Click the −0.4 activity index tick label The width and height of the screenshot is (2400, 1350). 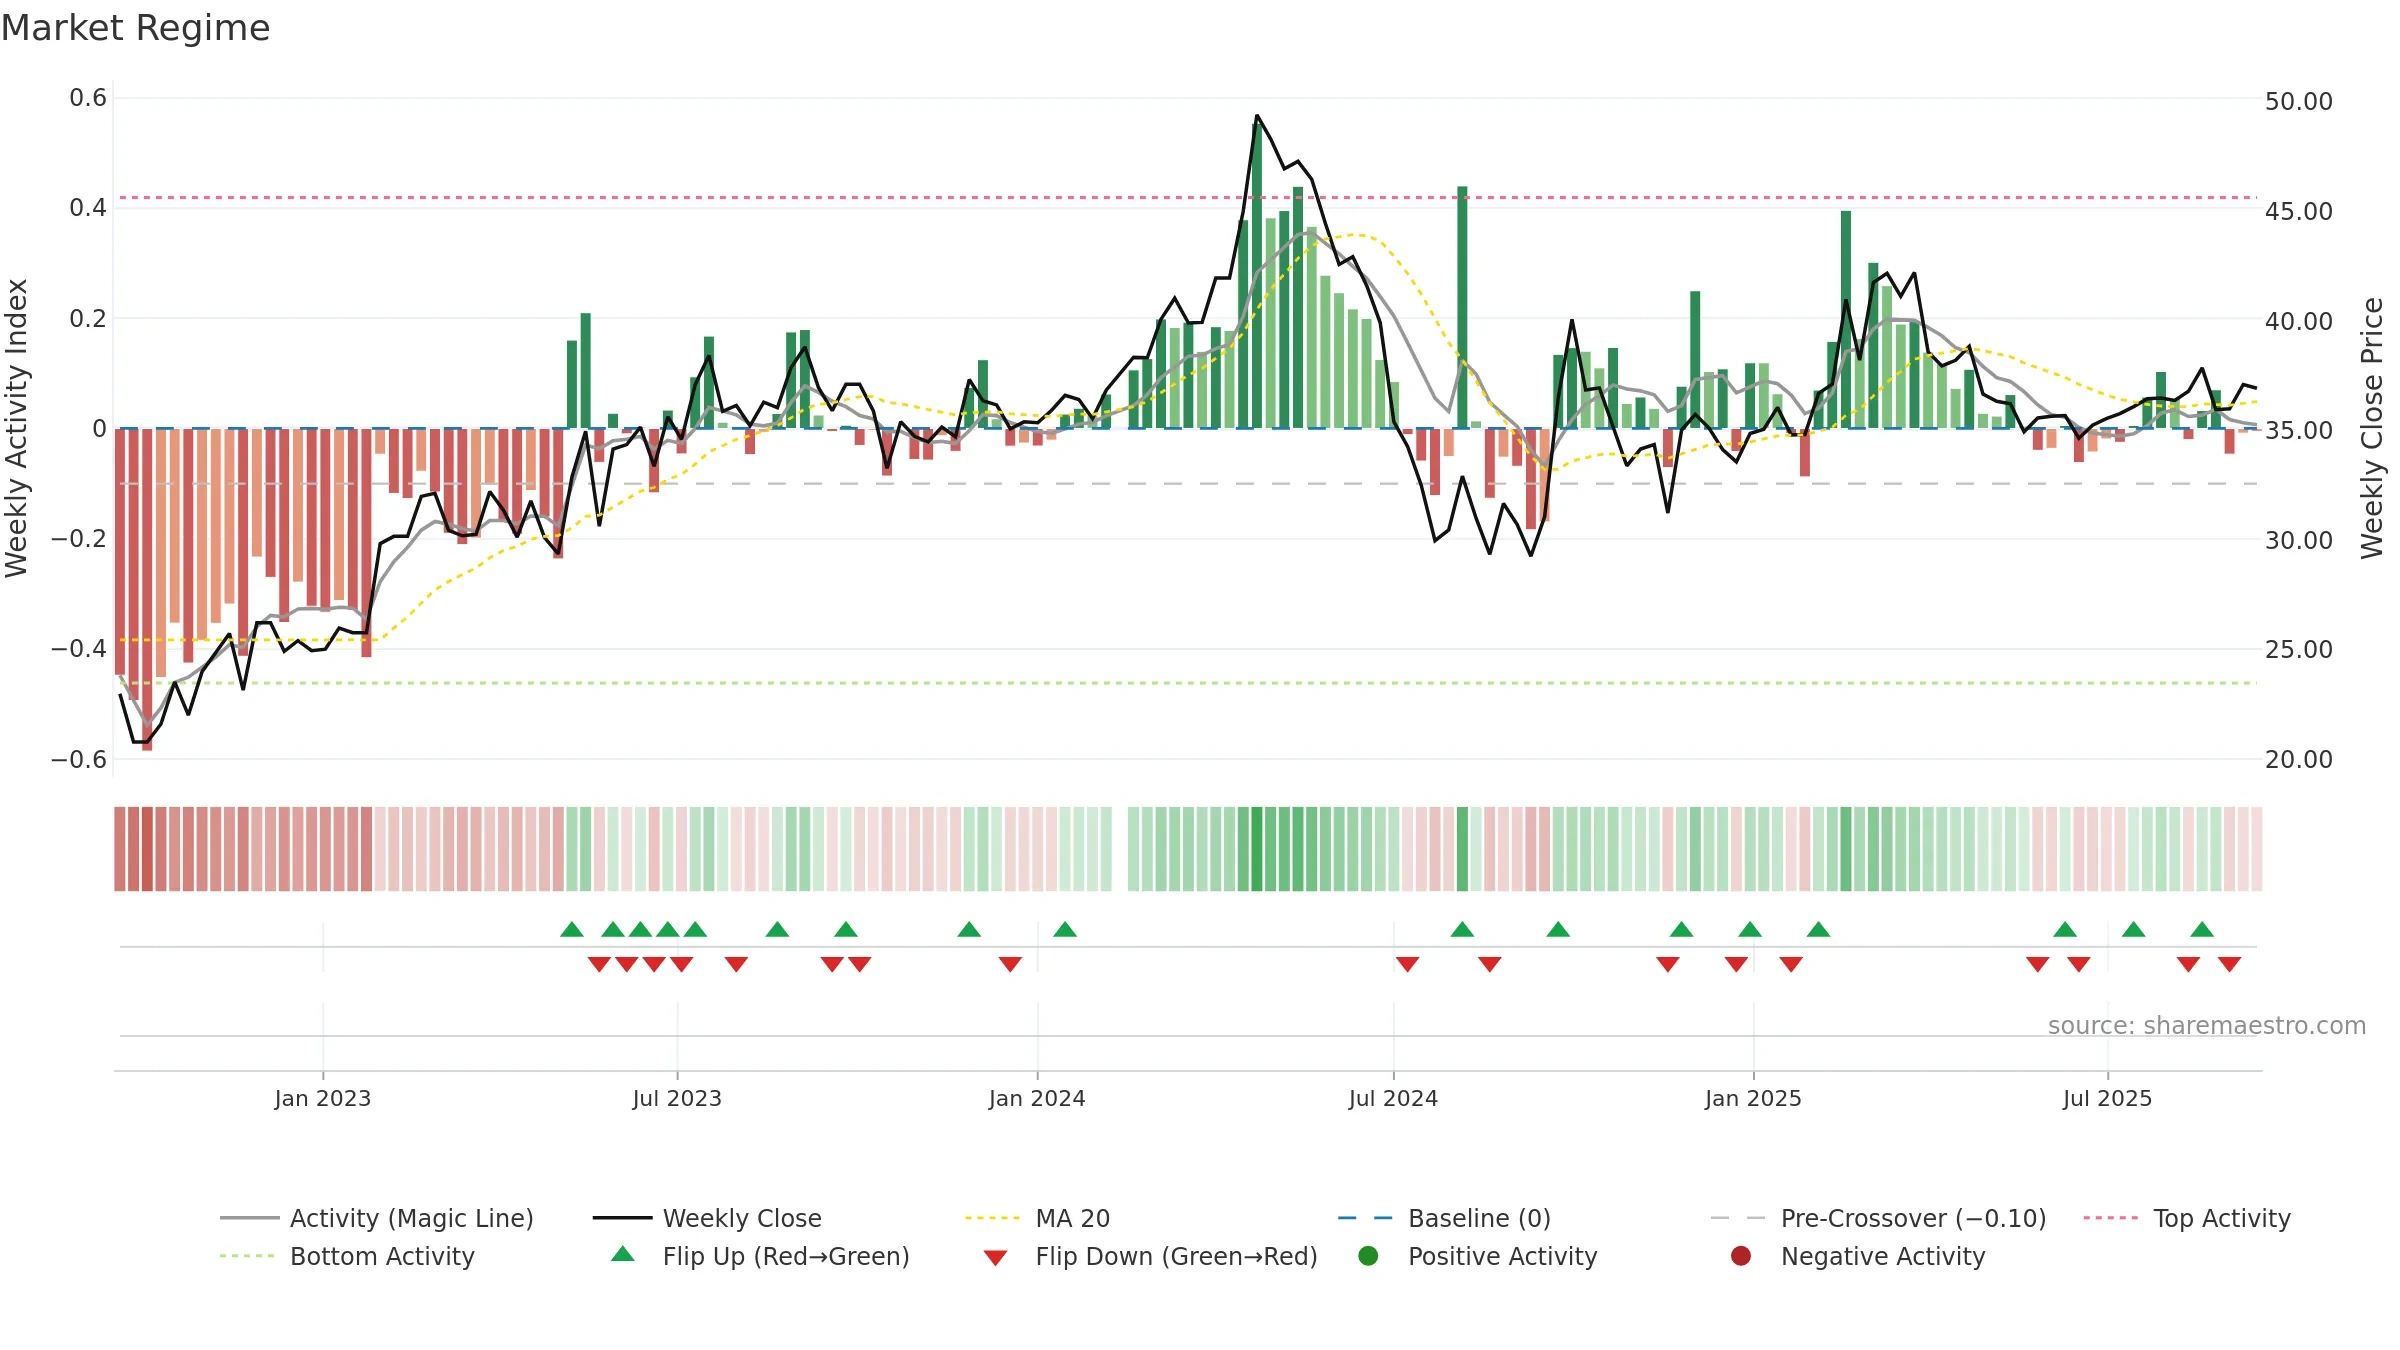[x=78, y=648]
